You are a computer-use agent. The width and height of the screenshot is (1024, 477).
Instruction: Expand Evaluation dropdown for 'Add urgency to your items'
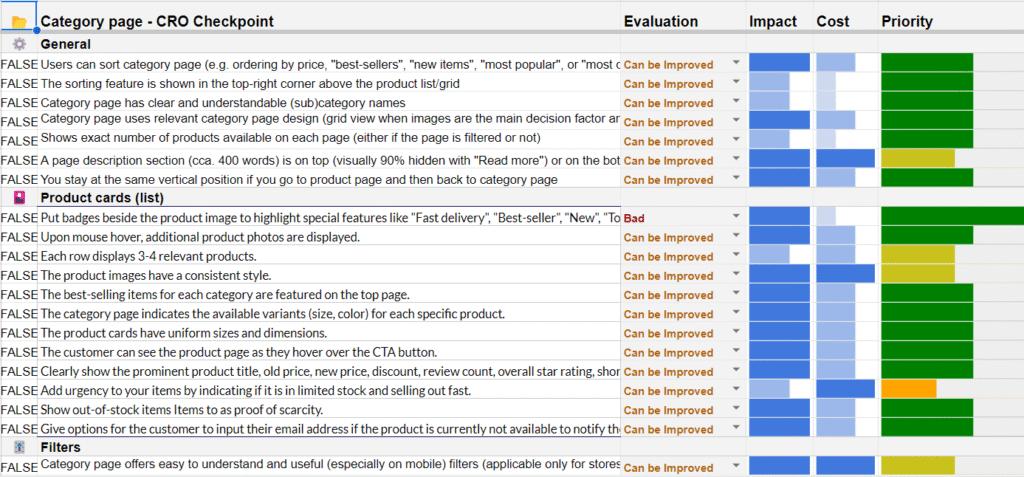coord(737,391)
